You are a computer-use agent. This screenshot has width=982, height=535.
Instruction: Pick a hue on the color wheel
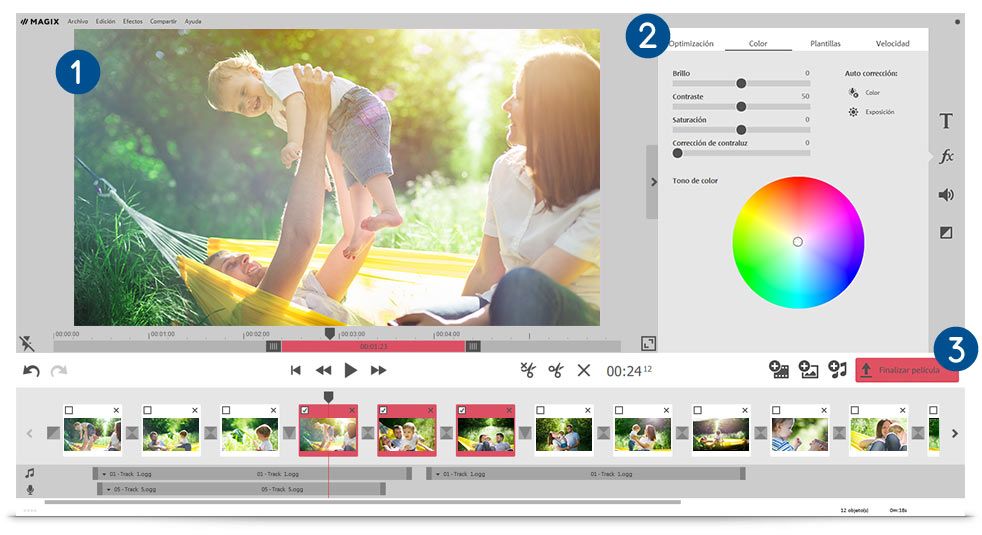[798, 242]
